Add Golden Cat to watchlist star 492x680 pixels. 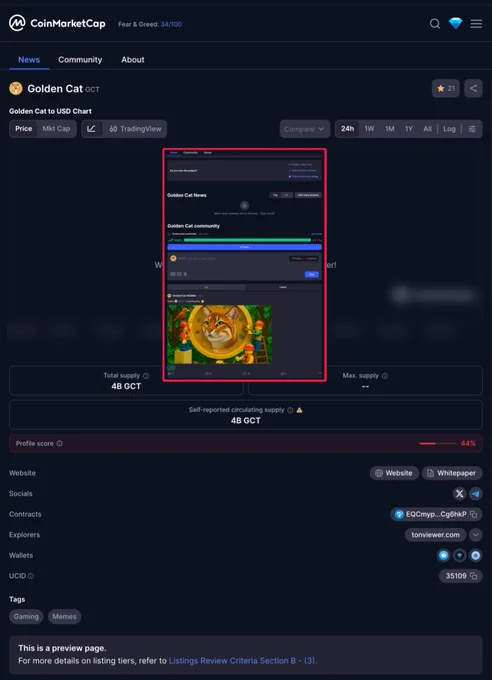pyautogui.click(x=446, y=88)
